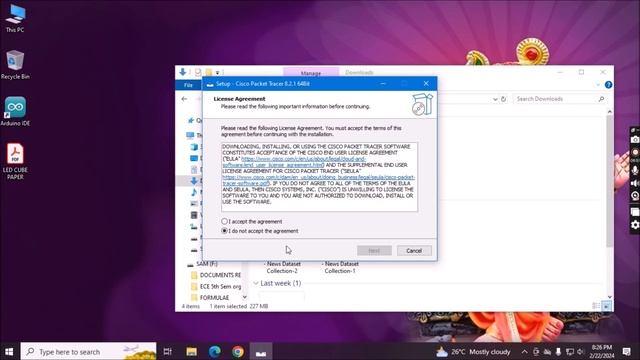The width and height of the screenshot is (640, 360).
Task: Collapse the 'Last week (1)' group
Action: [x=256, y=283]
